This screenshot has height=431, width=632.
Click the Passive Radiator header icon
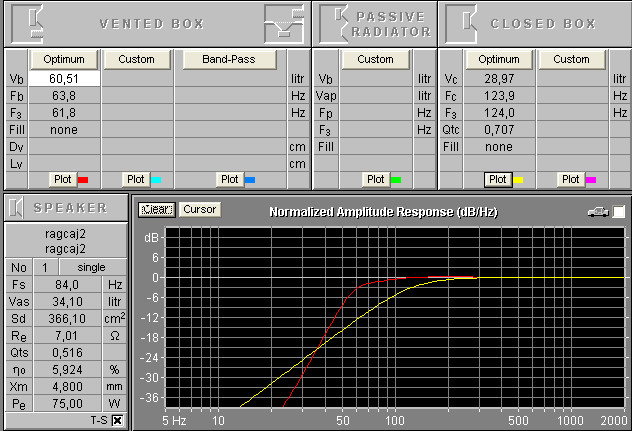(x=333, y=24)
